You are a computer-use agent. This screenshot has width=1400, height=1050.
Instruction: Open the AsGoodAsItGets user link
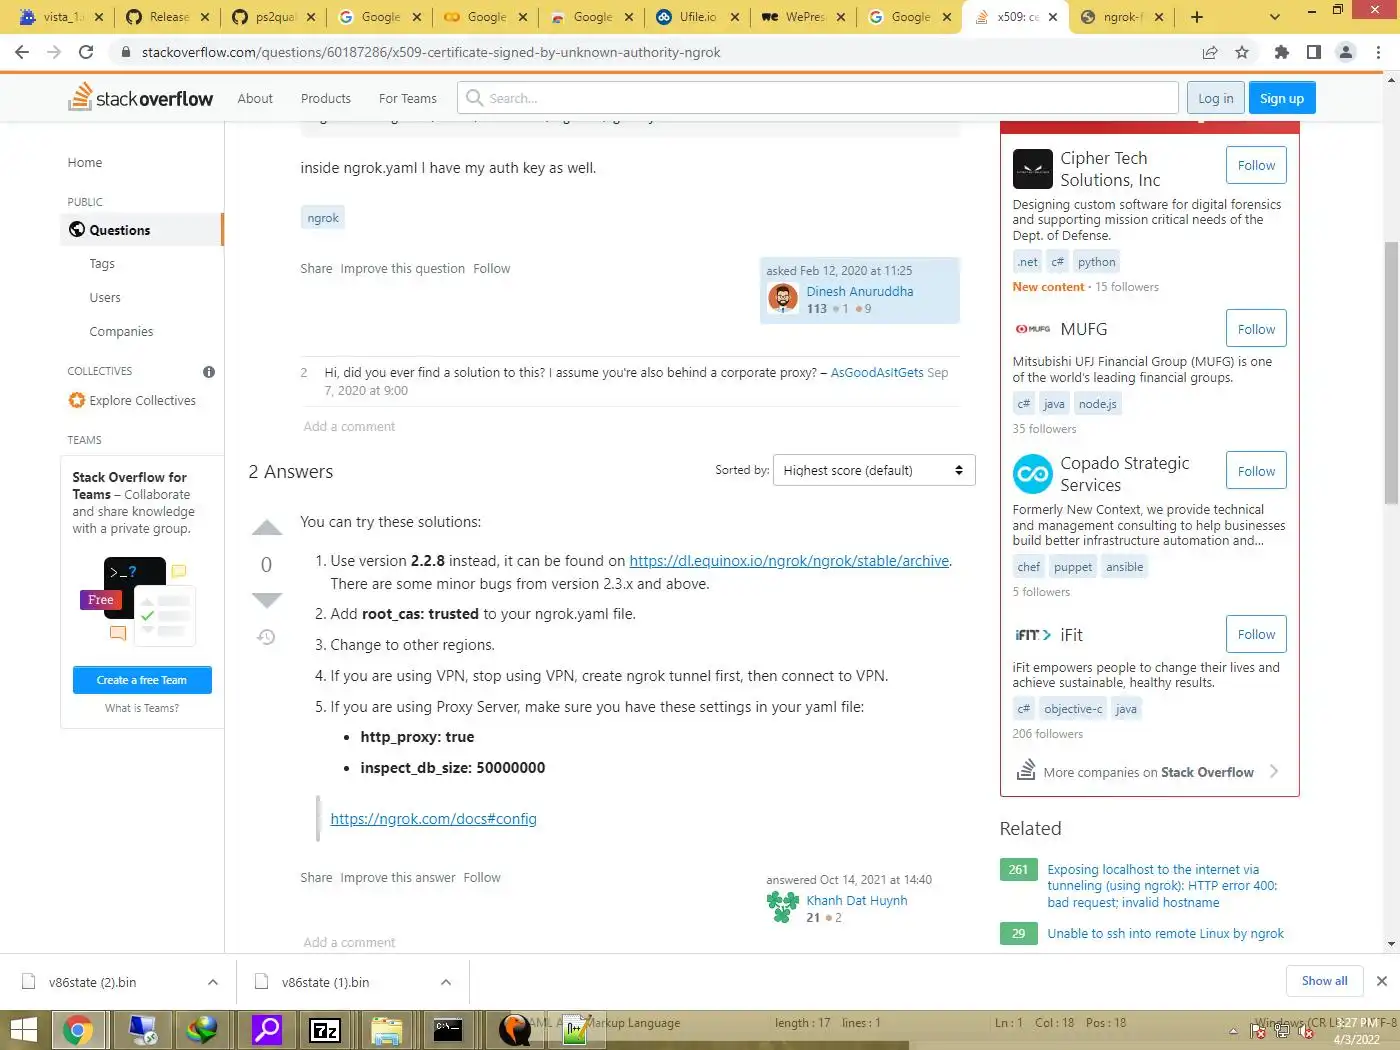point(877,372)
